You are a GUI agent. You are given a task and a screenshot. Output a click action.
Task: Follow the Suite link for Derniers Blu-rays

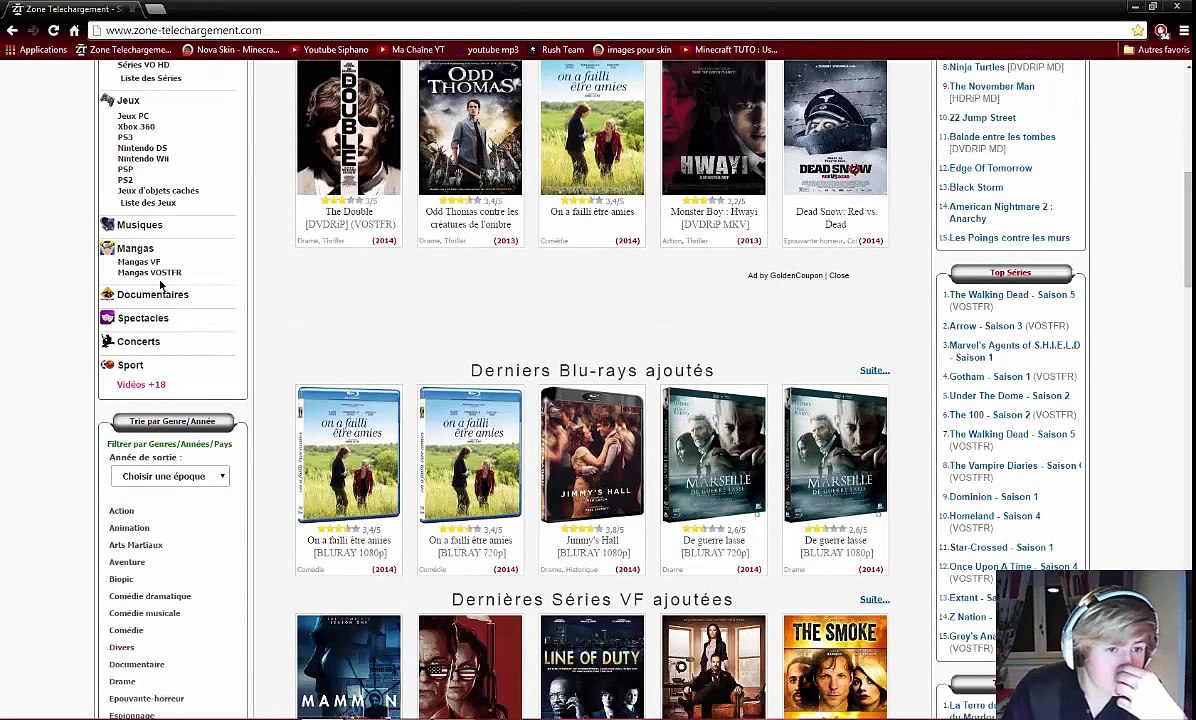click(874, 370)
